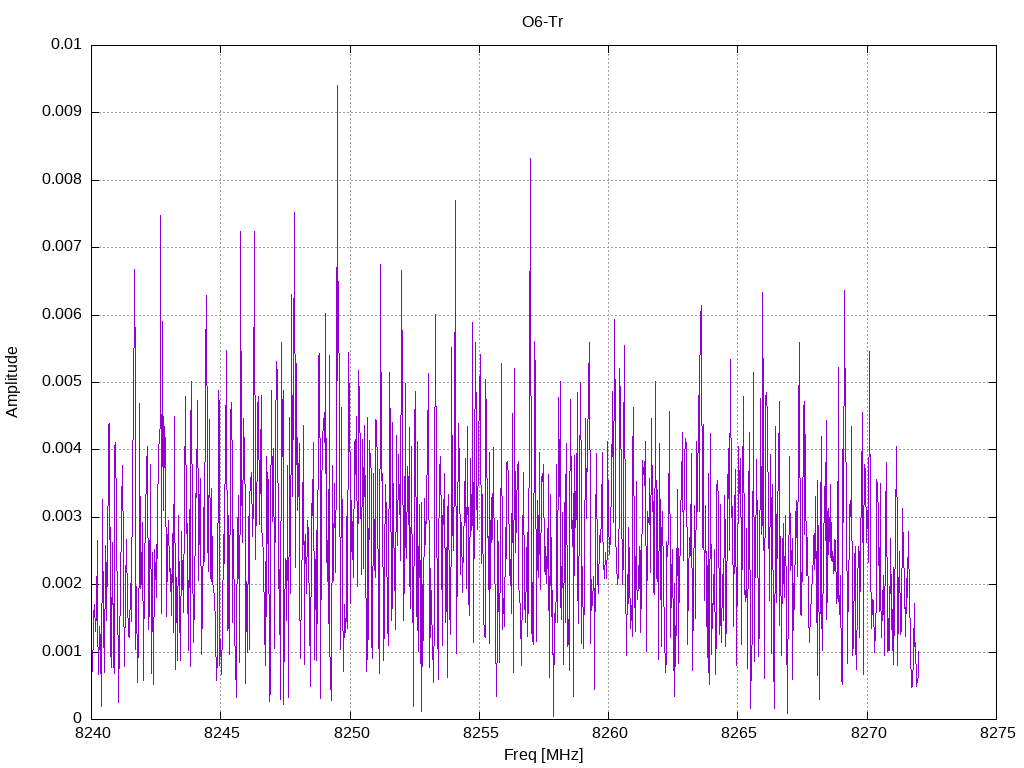Click y-axis tick label 0.001

[x=62, y=652]
